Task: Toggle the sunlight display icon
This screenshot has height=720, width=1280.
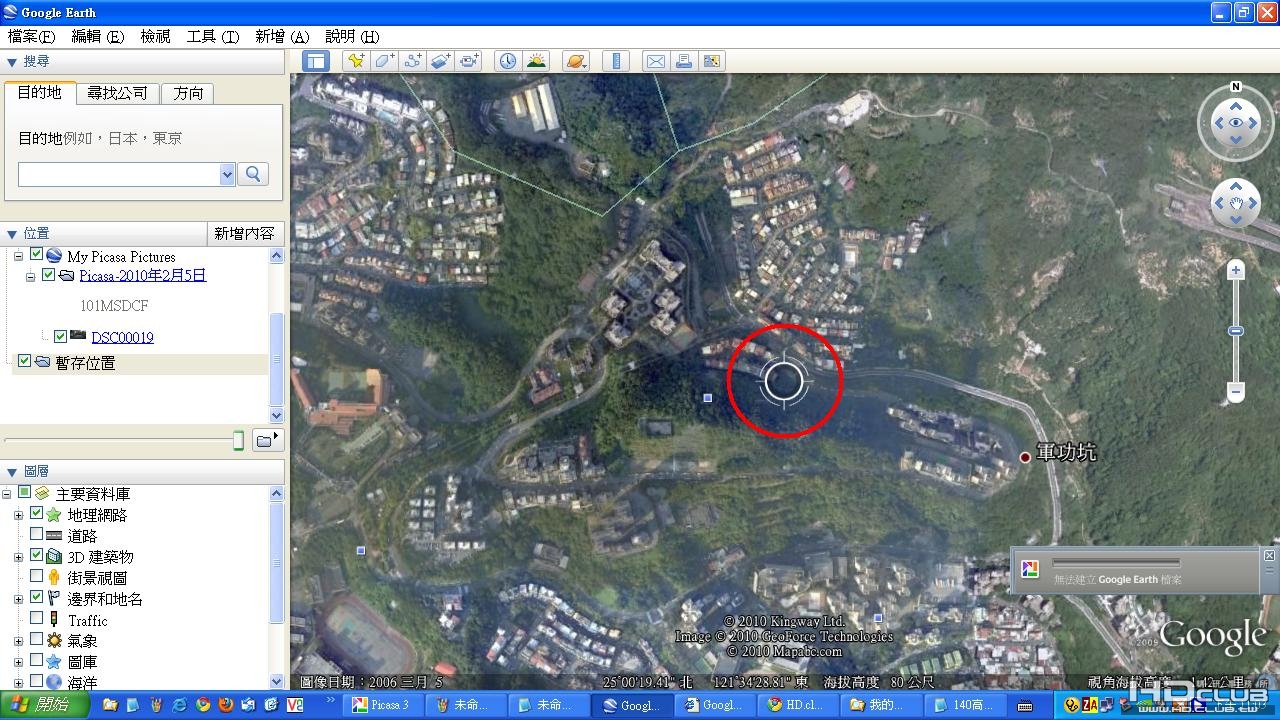Action: (x=537, y=61)
